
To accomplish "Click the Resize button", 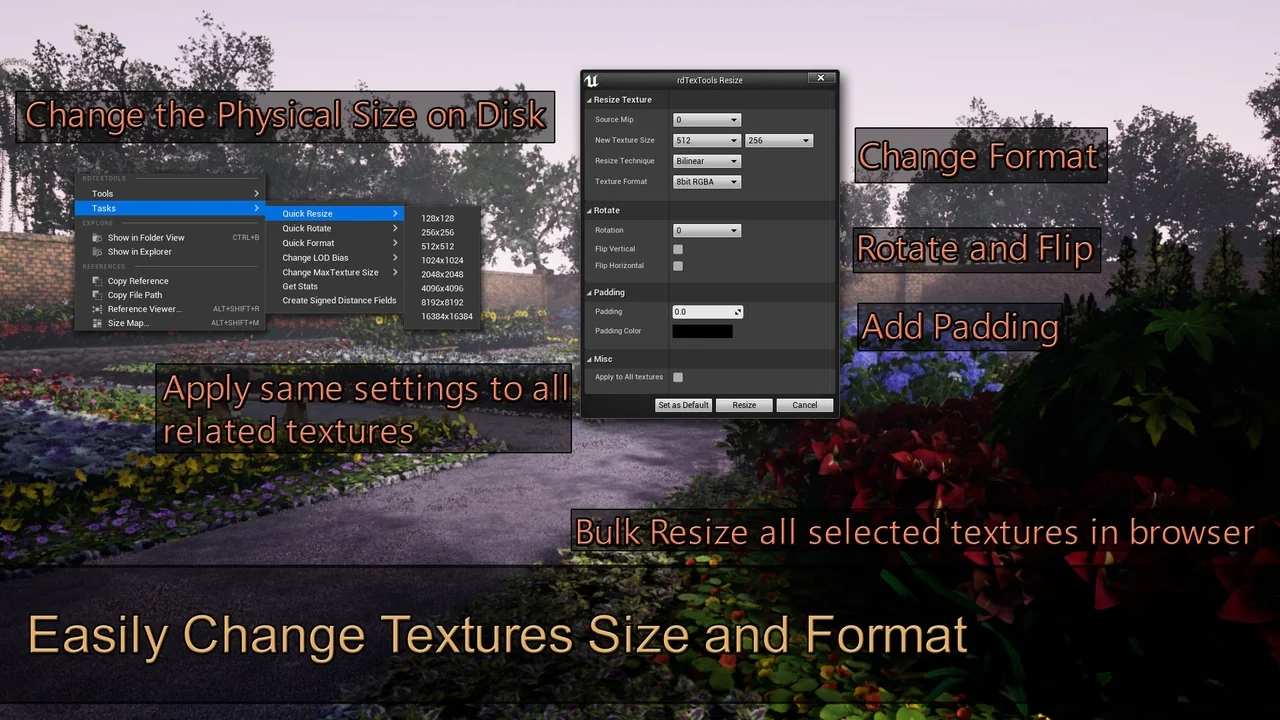I will pos(744,405).
